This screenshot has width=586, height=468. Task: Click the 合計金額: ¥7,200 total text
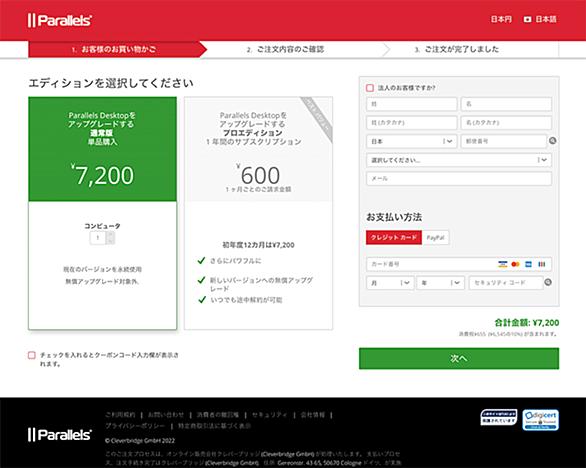pyautogui.click(x=527, y=323)
